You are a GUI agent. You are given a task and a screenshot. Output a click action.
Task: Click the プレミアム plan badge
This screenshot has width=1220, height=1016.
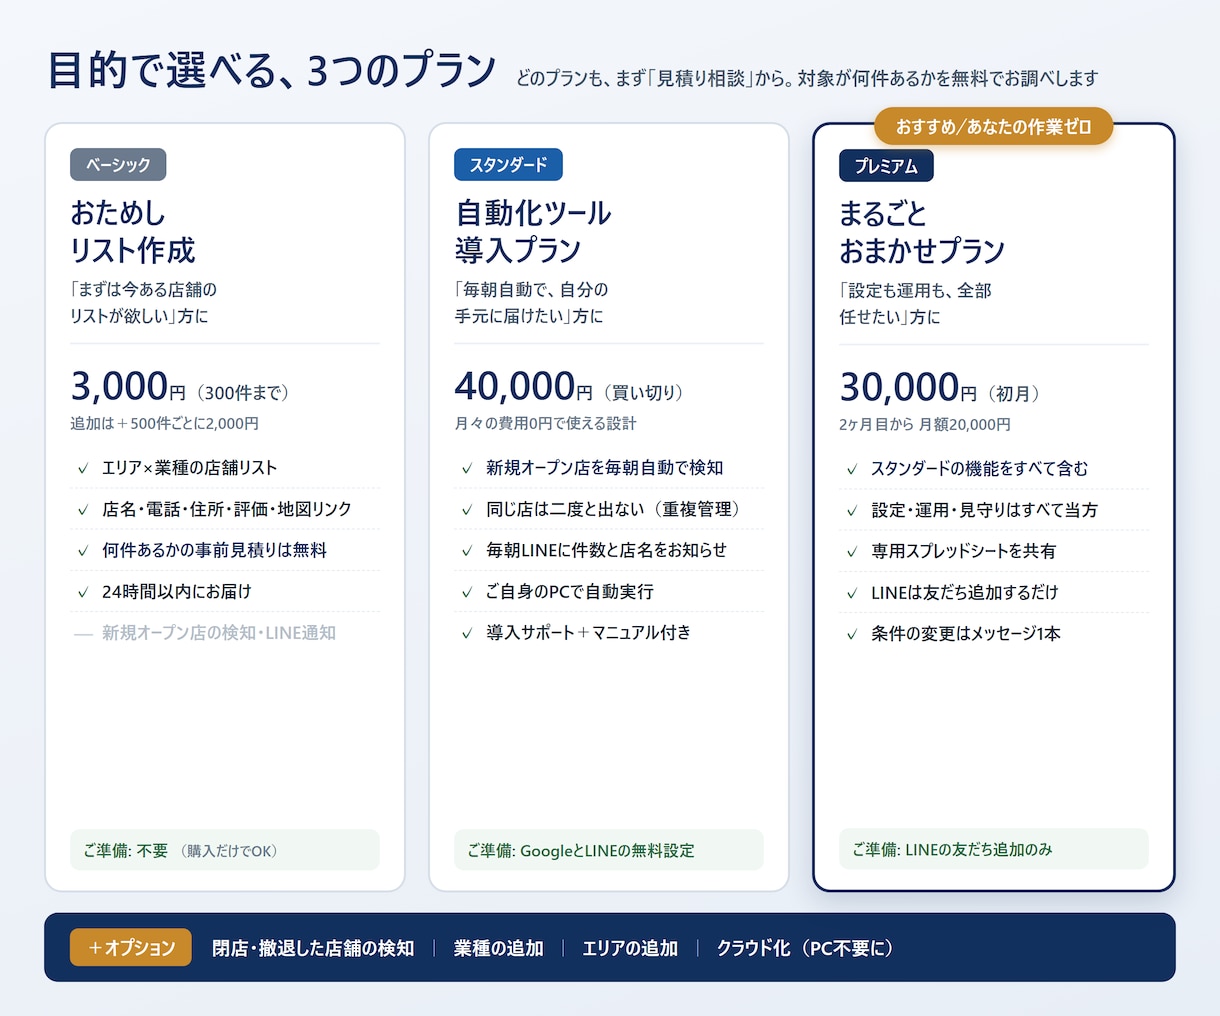coord(886,165)
